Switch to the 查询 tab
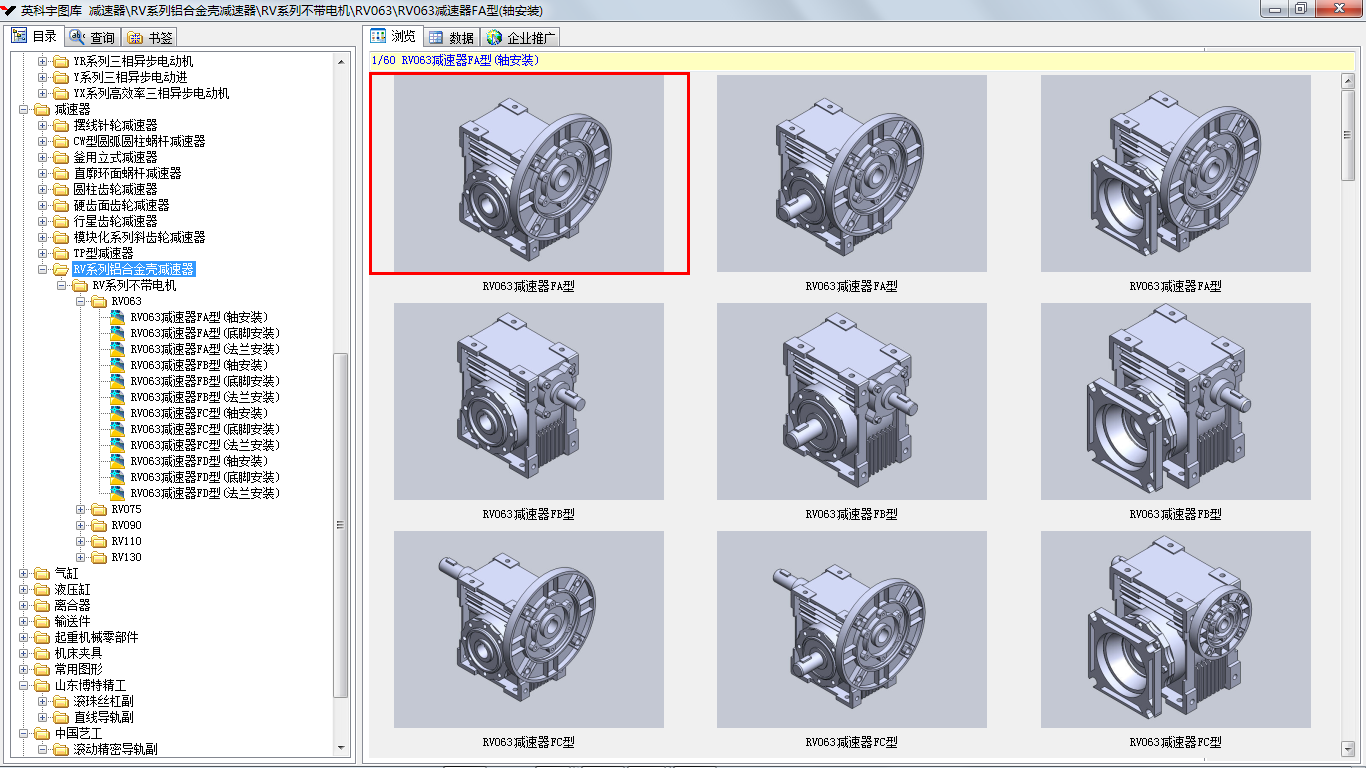1366x768 pixels. [92, 37]
